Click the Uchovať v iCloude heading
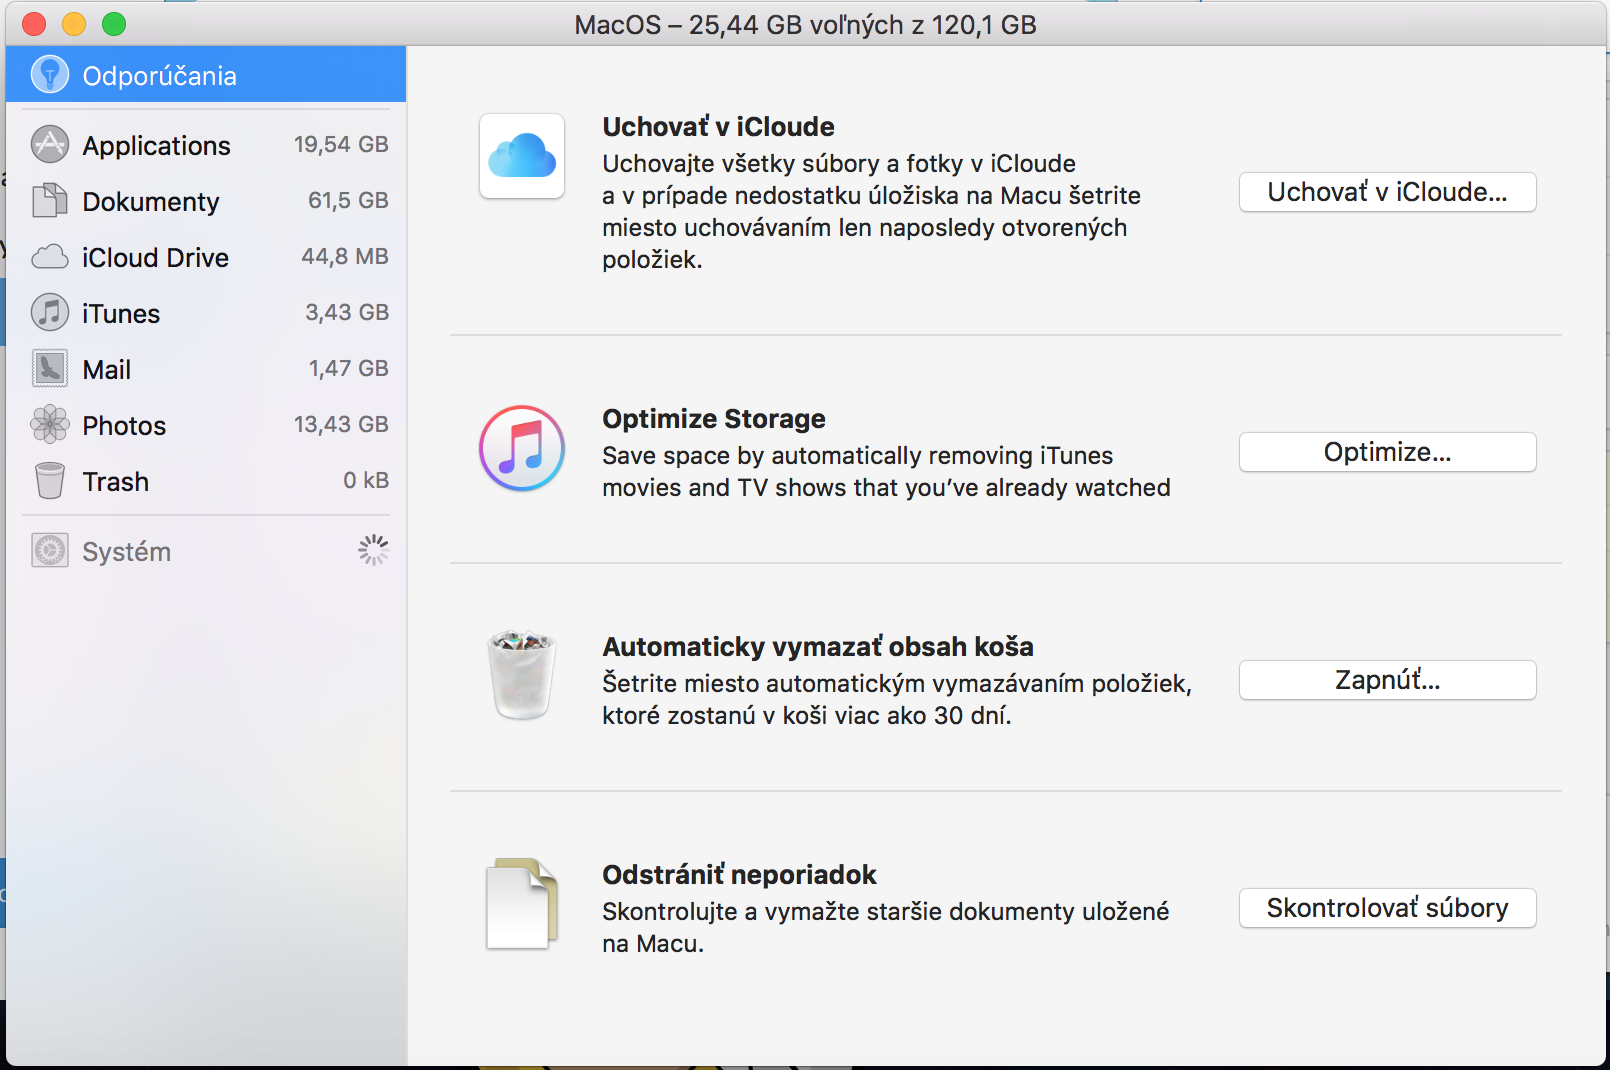1610x1070 pixels. pyautogui.click(x=718, y=127)
